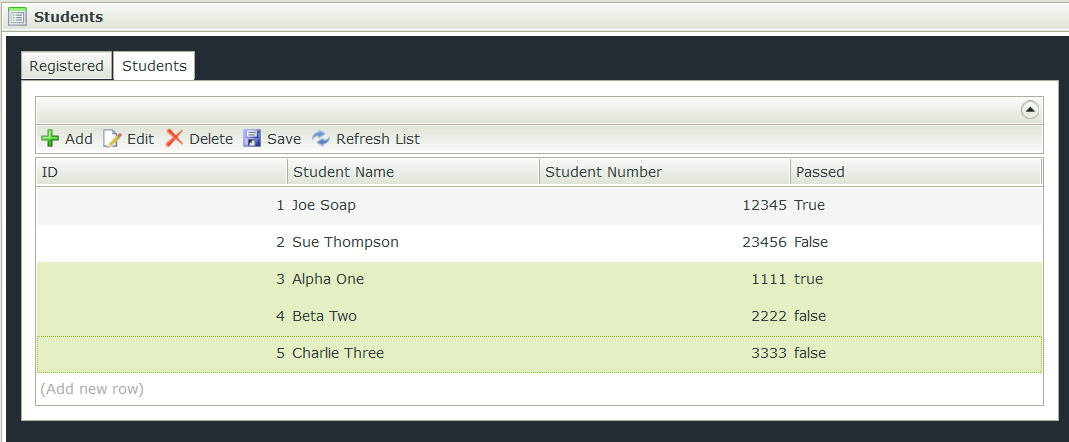Click the red X Delete icon
This screenshot has height=442, width=1069.
tap(174, 139)
